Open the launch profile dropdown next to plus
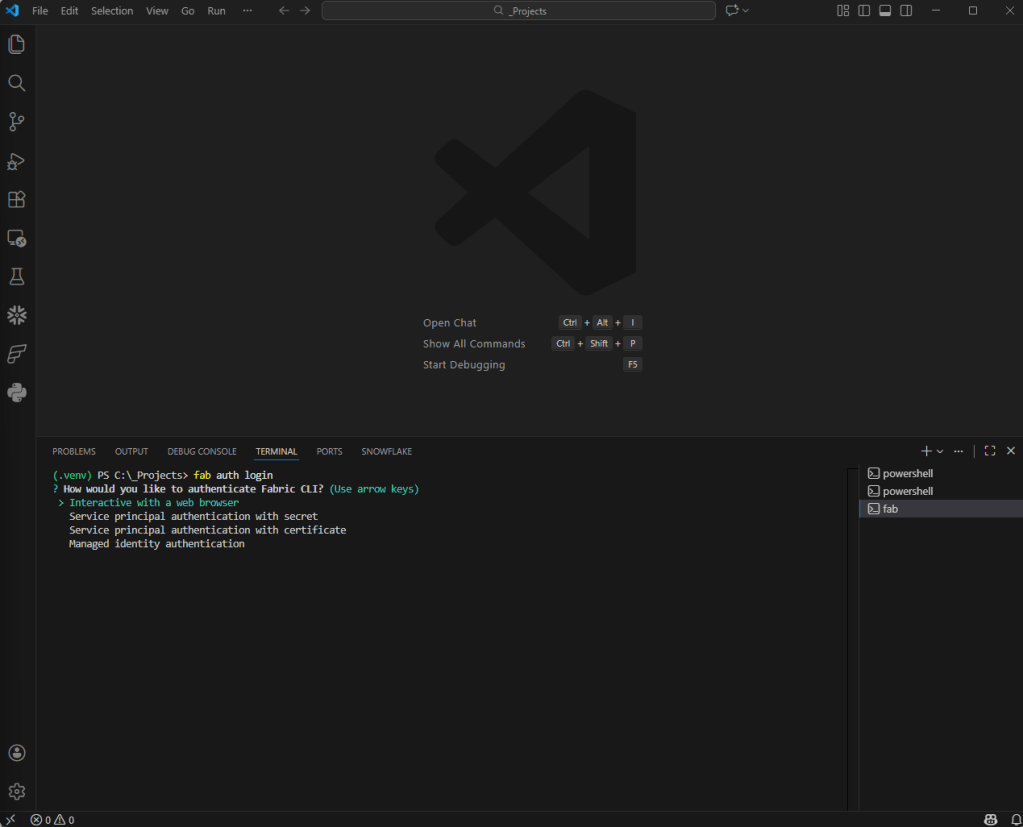This screenshot has width=1023, height=827. pyautogui.click(x=940, y=452)
